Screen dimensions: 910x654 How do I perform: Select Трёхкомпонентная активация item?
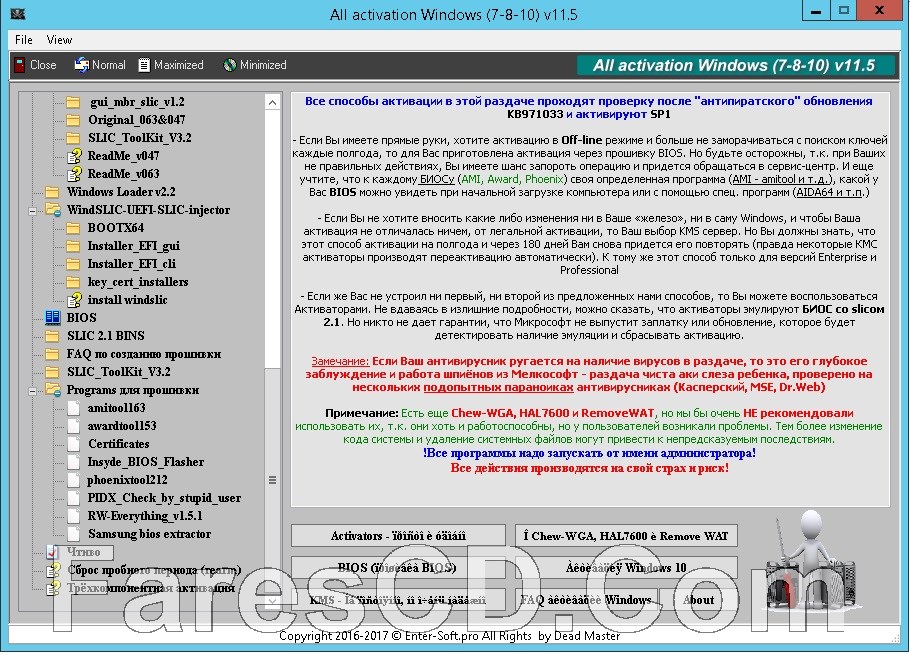point(150,588)
